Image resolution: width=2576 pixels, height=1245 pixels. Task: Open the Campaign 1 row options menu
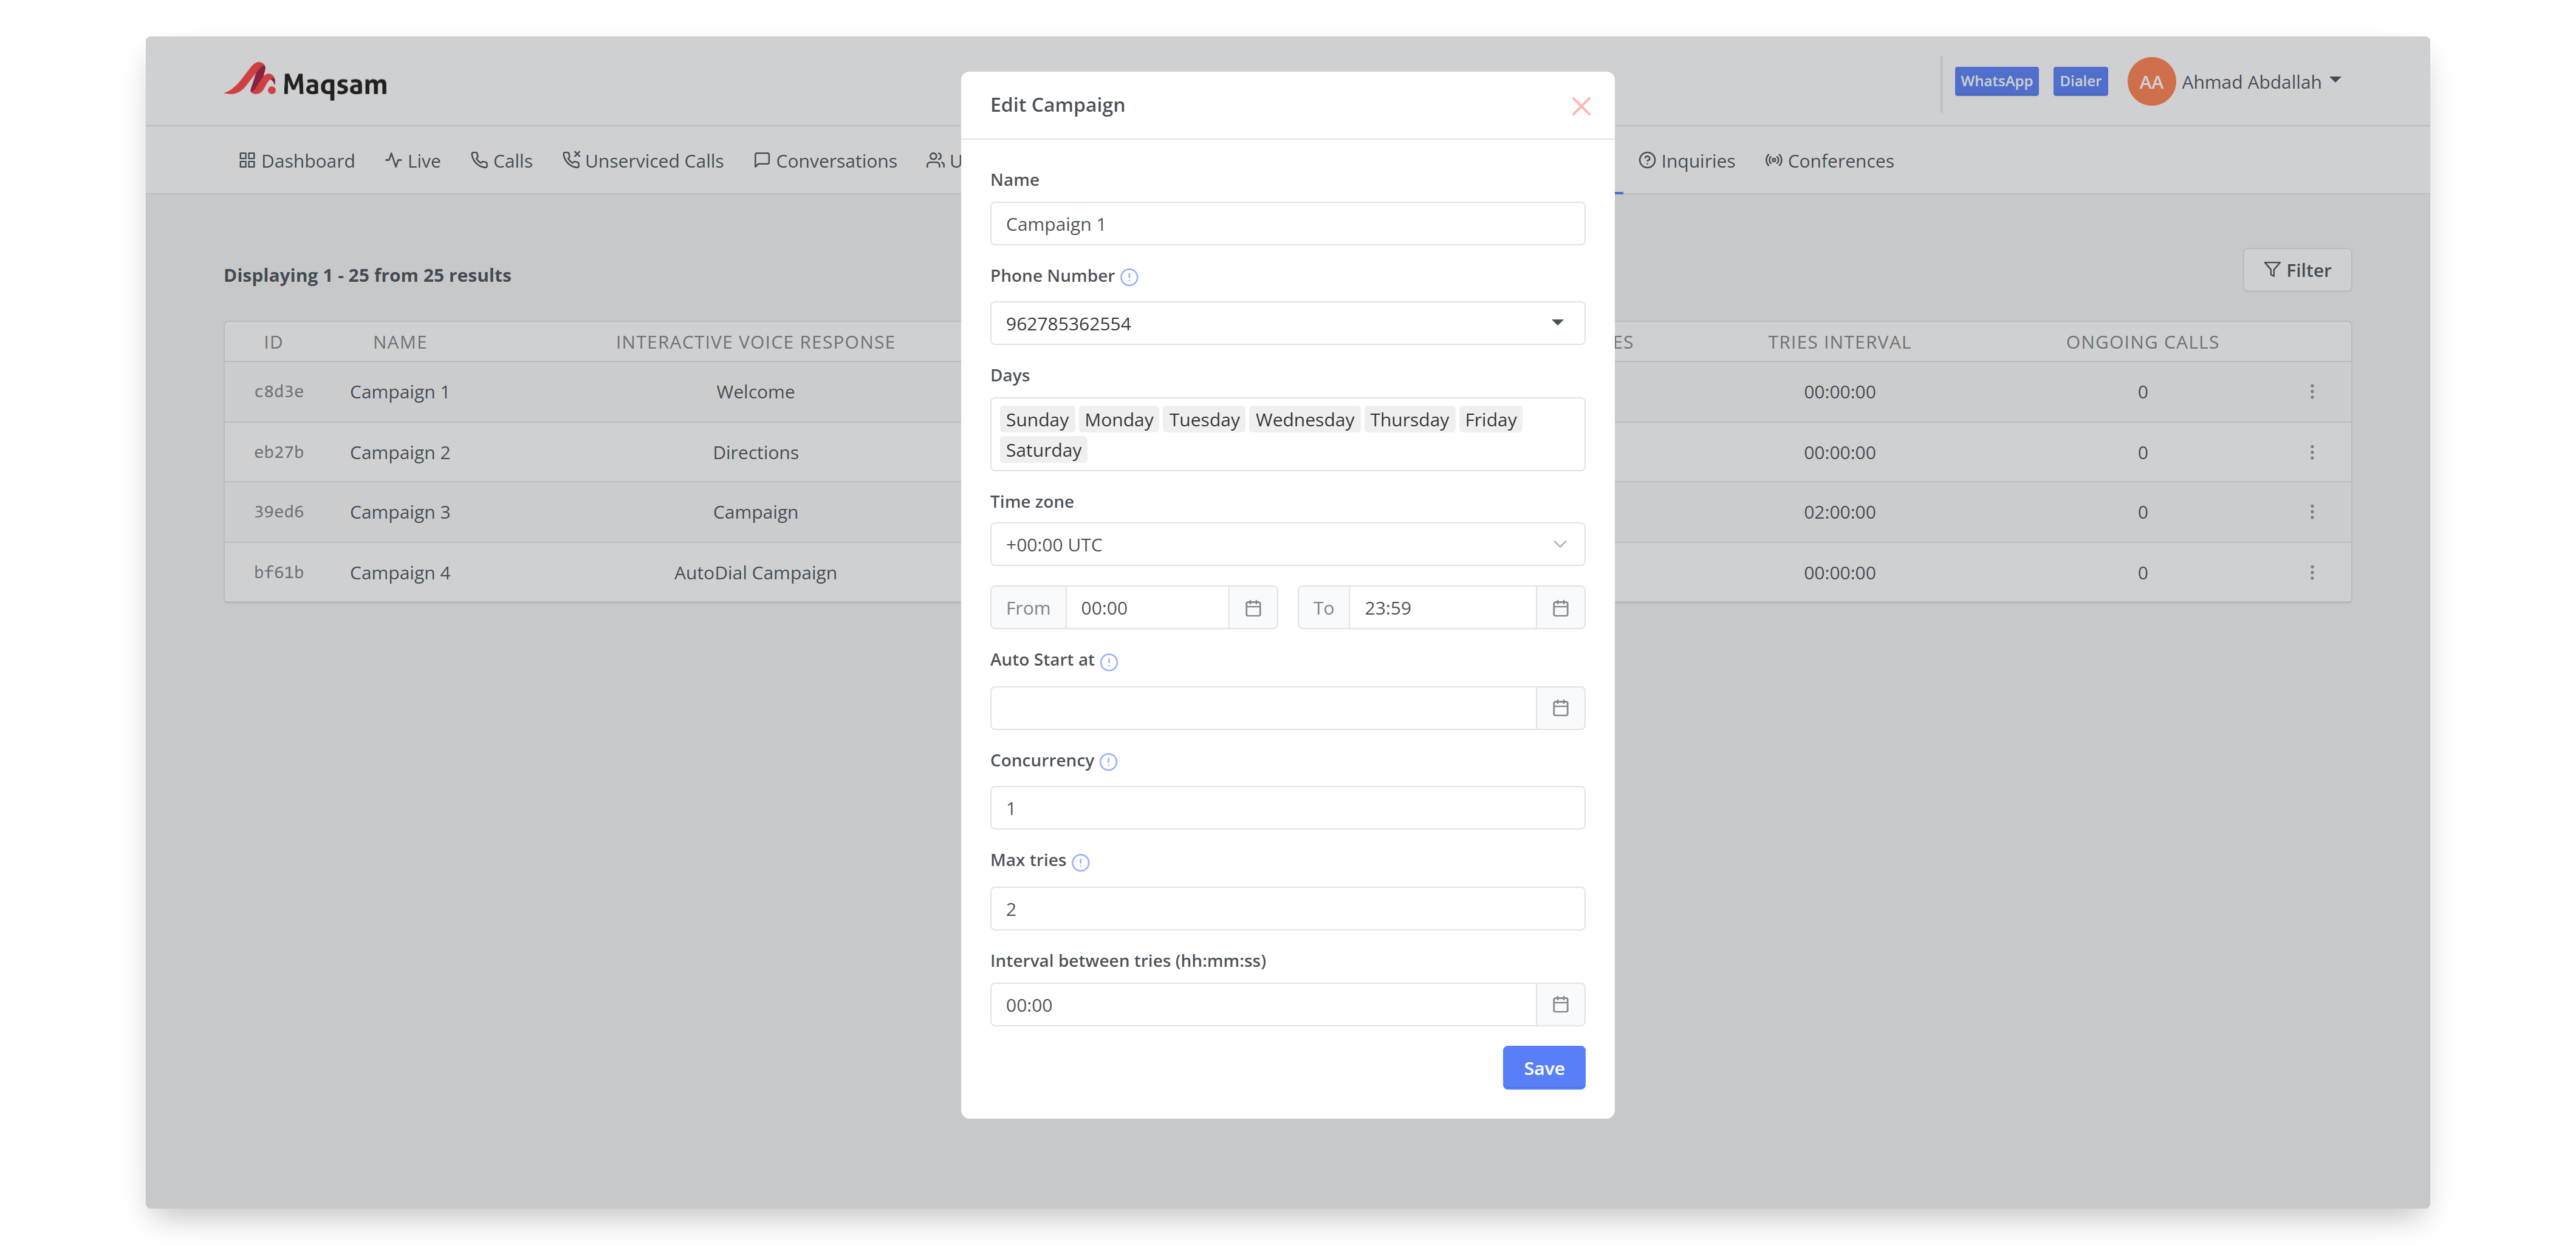(x=2312, y=392)
